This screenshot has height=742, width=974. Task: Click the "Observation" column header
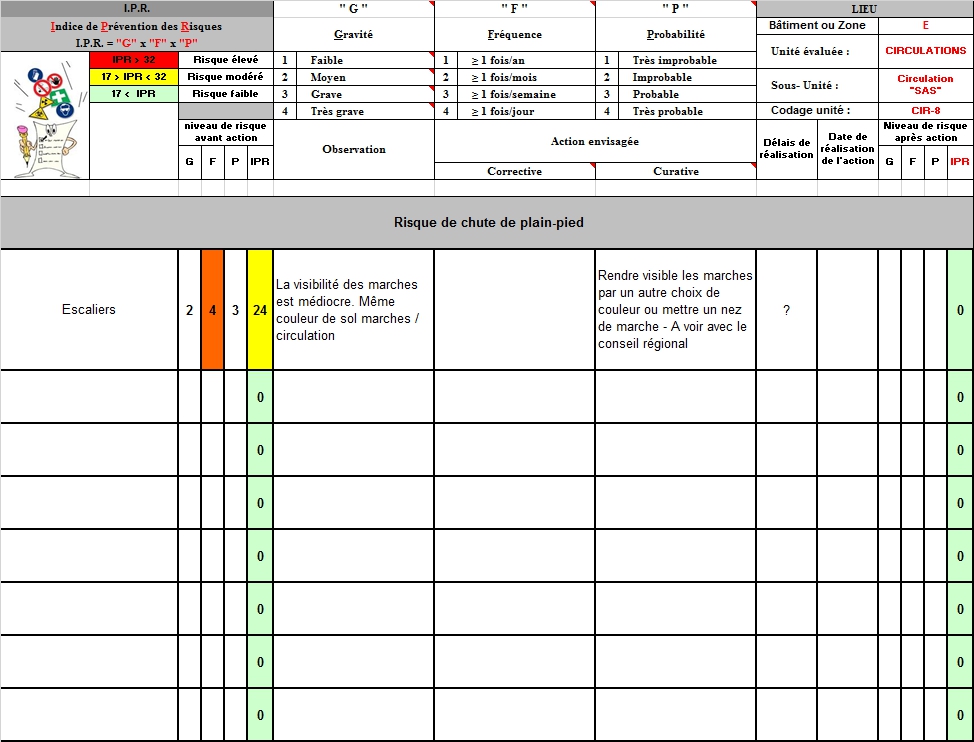point(353,149)
